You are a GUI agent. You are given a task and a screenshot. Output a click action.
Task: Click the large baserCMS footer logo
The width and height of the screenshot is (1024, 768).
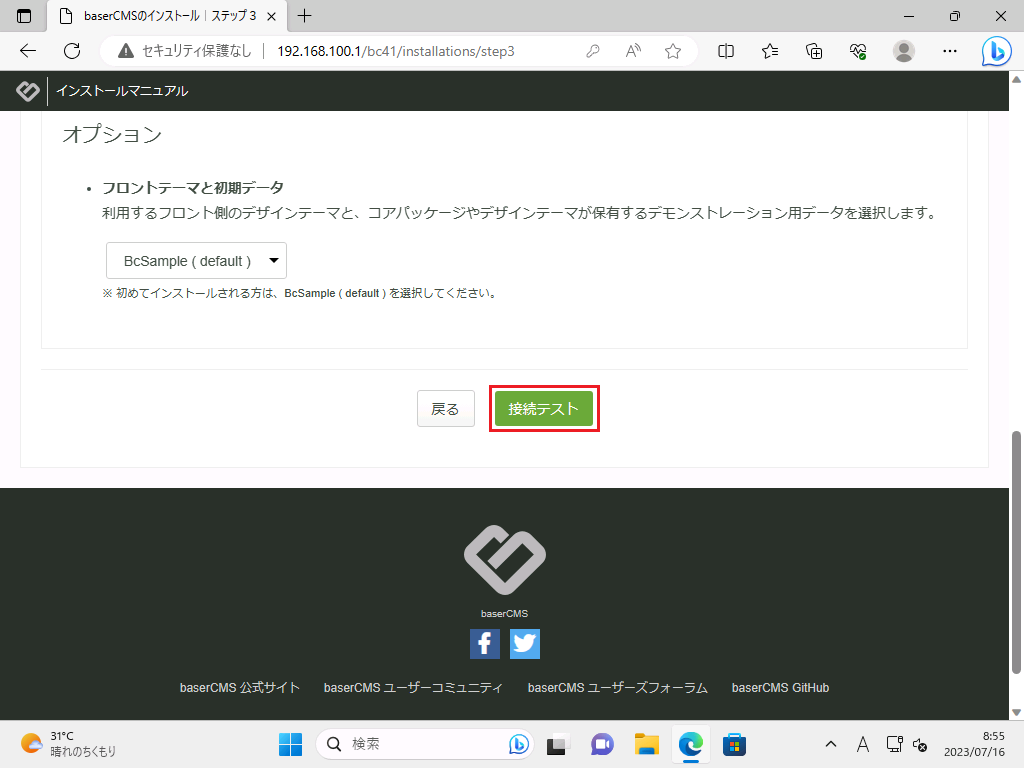[505, 560]
